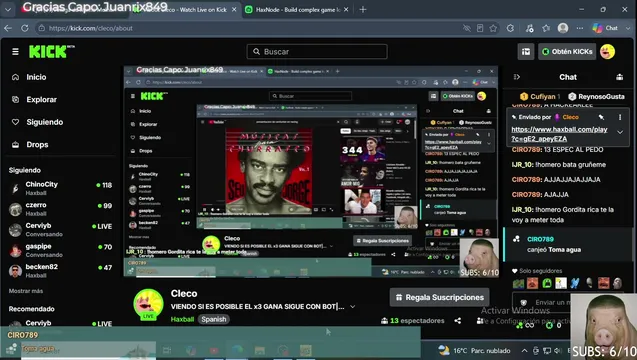Share the Cleco stream using share icon
The image size is (637, 360).
tap(458, 321)
